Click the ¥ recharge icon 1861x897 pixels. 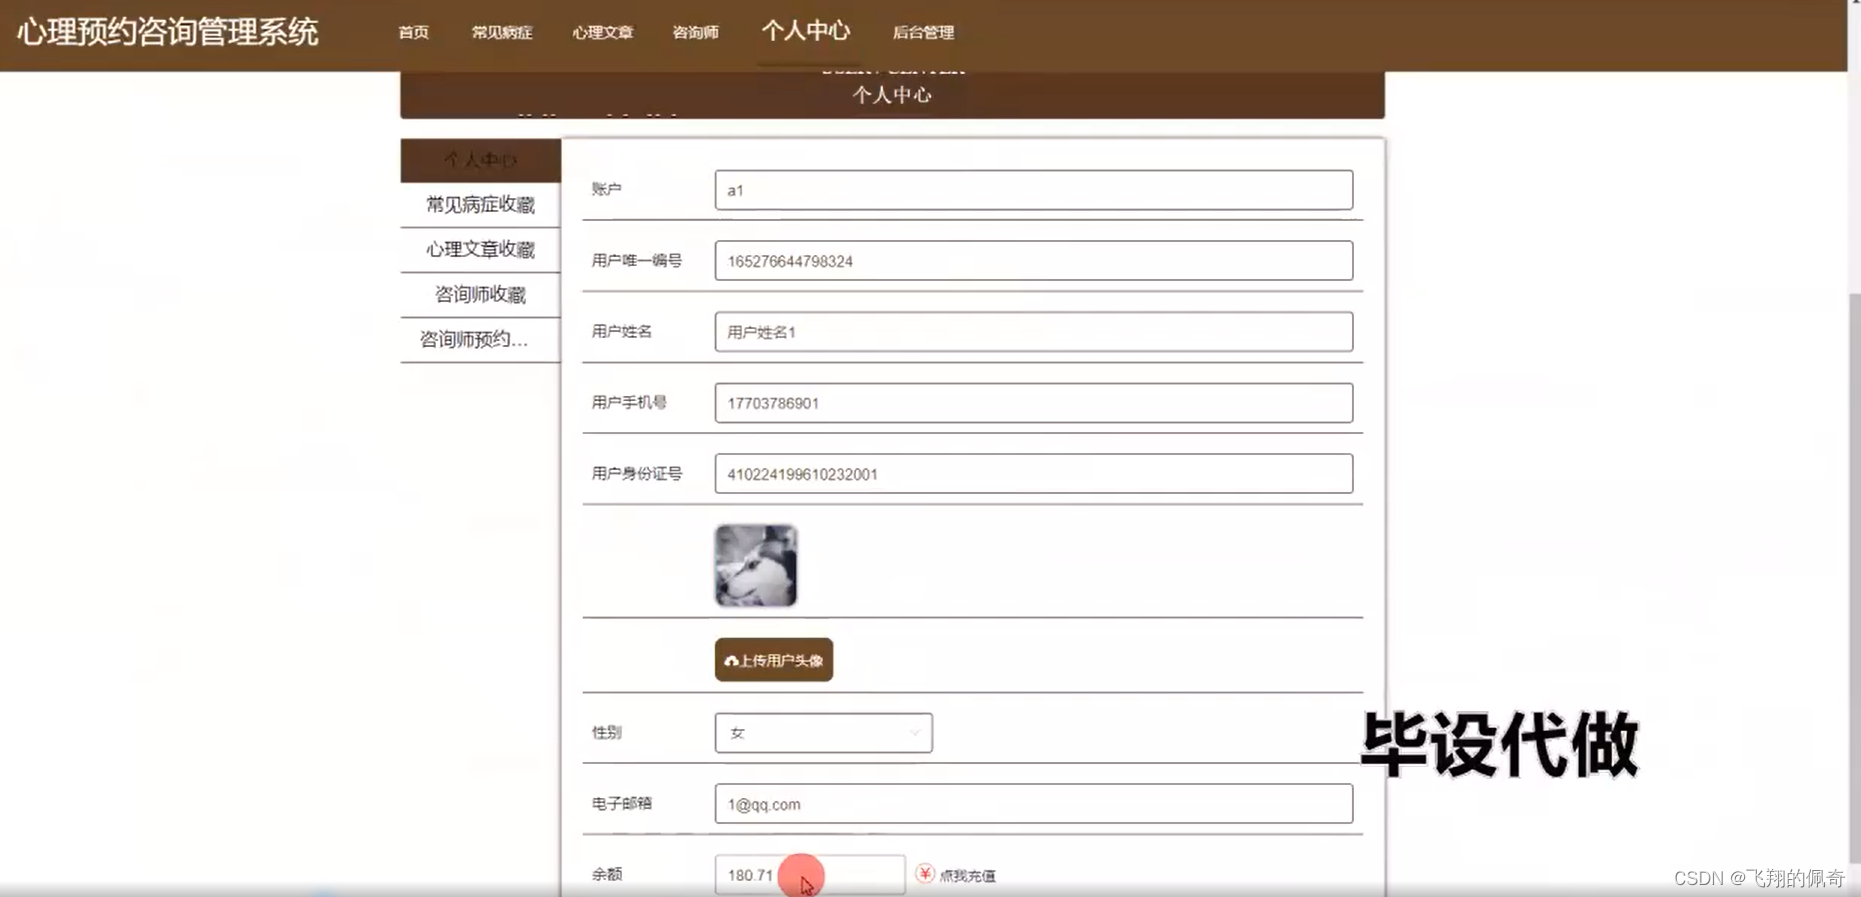[x=925, y=874]
